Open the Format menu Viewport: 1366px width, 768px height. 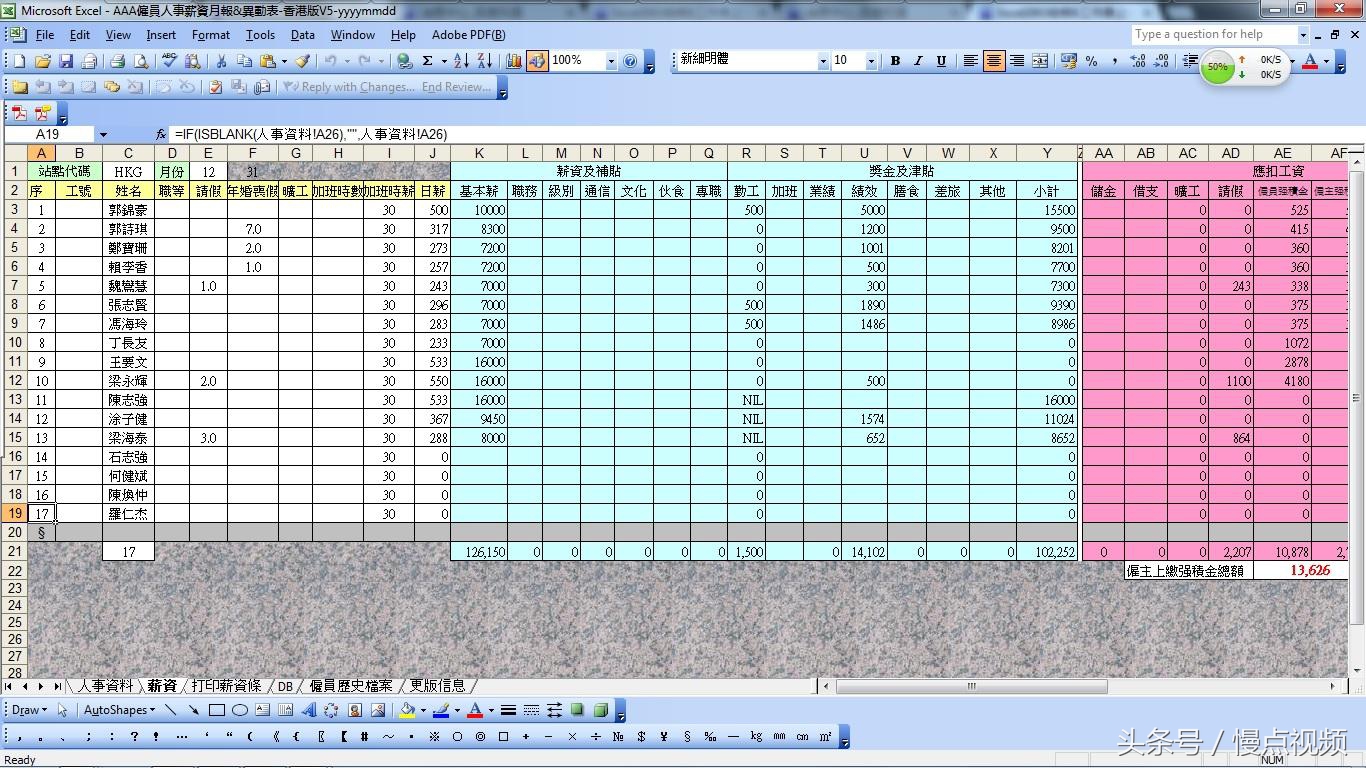211,35
